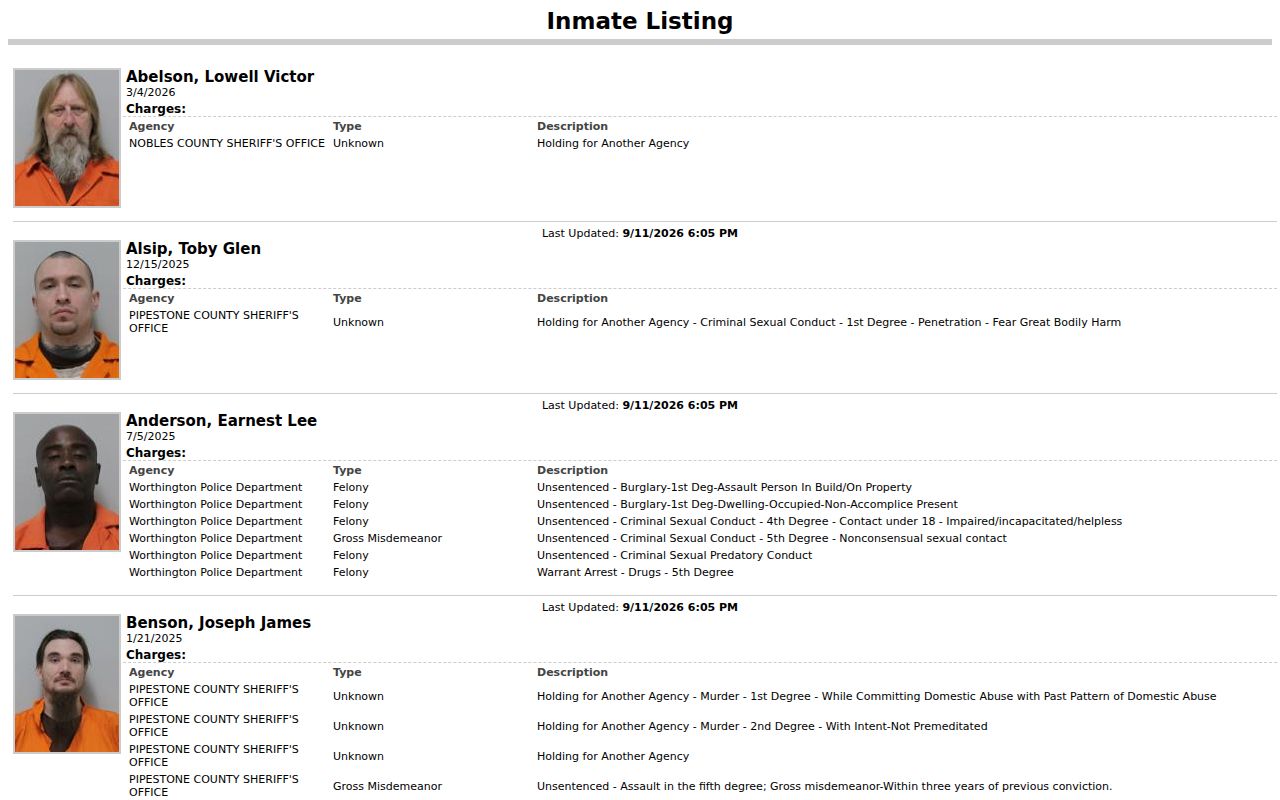
Task: Click NOBLES COUNTY SHERIFF'S OFFICE agency cell
Action: 227,143
